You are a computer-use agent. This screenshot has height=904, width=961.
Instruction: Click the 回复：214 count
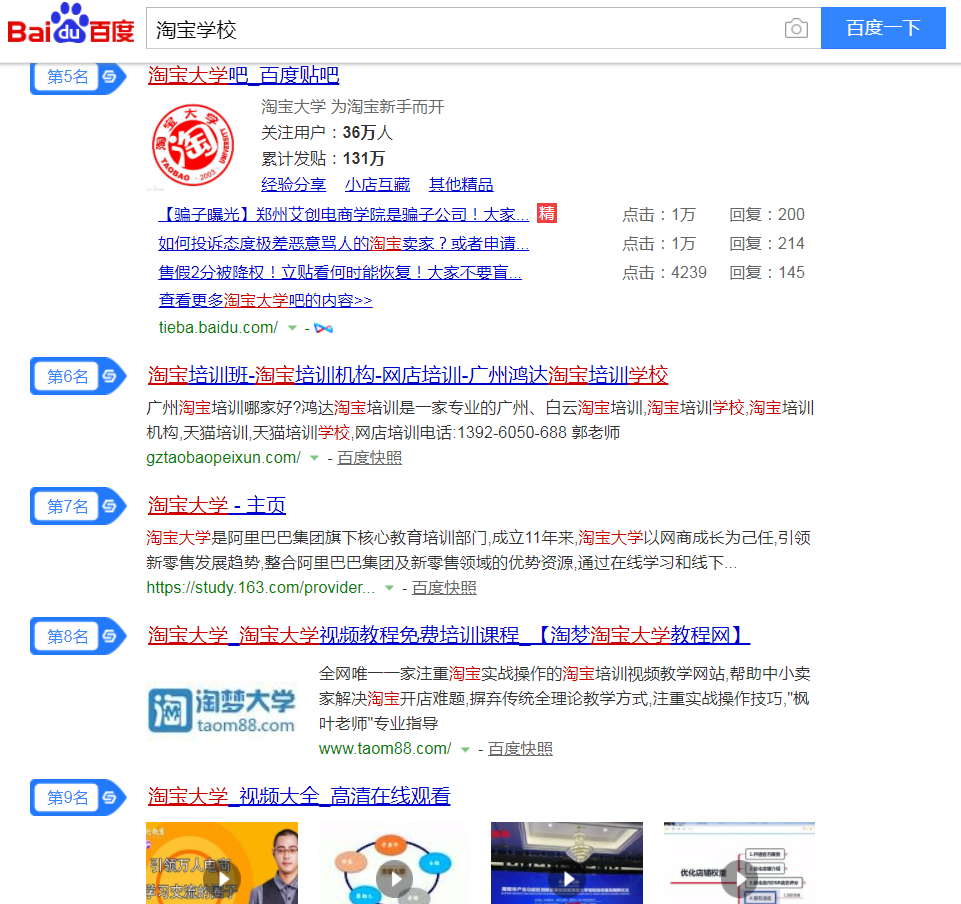tap(767, 243)
